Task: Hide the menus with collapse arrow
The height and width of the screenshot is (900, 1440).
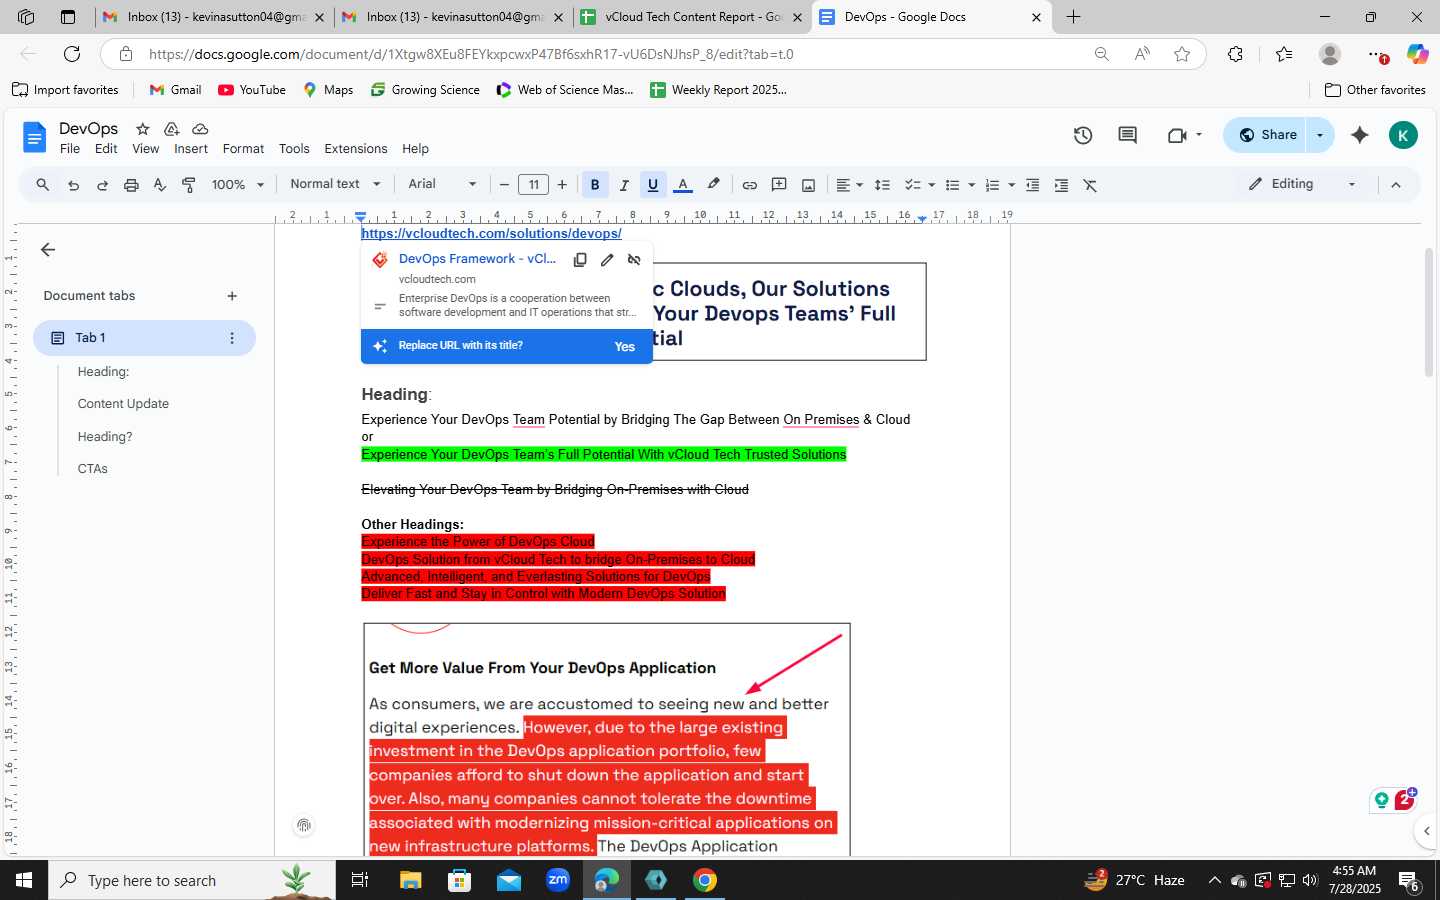Action: click(x=1396, y=185)
